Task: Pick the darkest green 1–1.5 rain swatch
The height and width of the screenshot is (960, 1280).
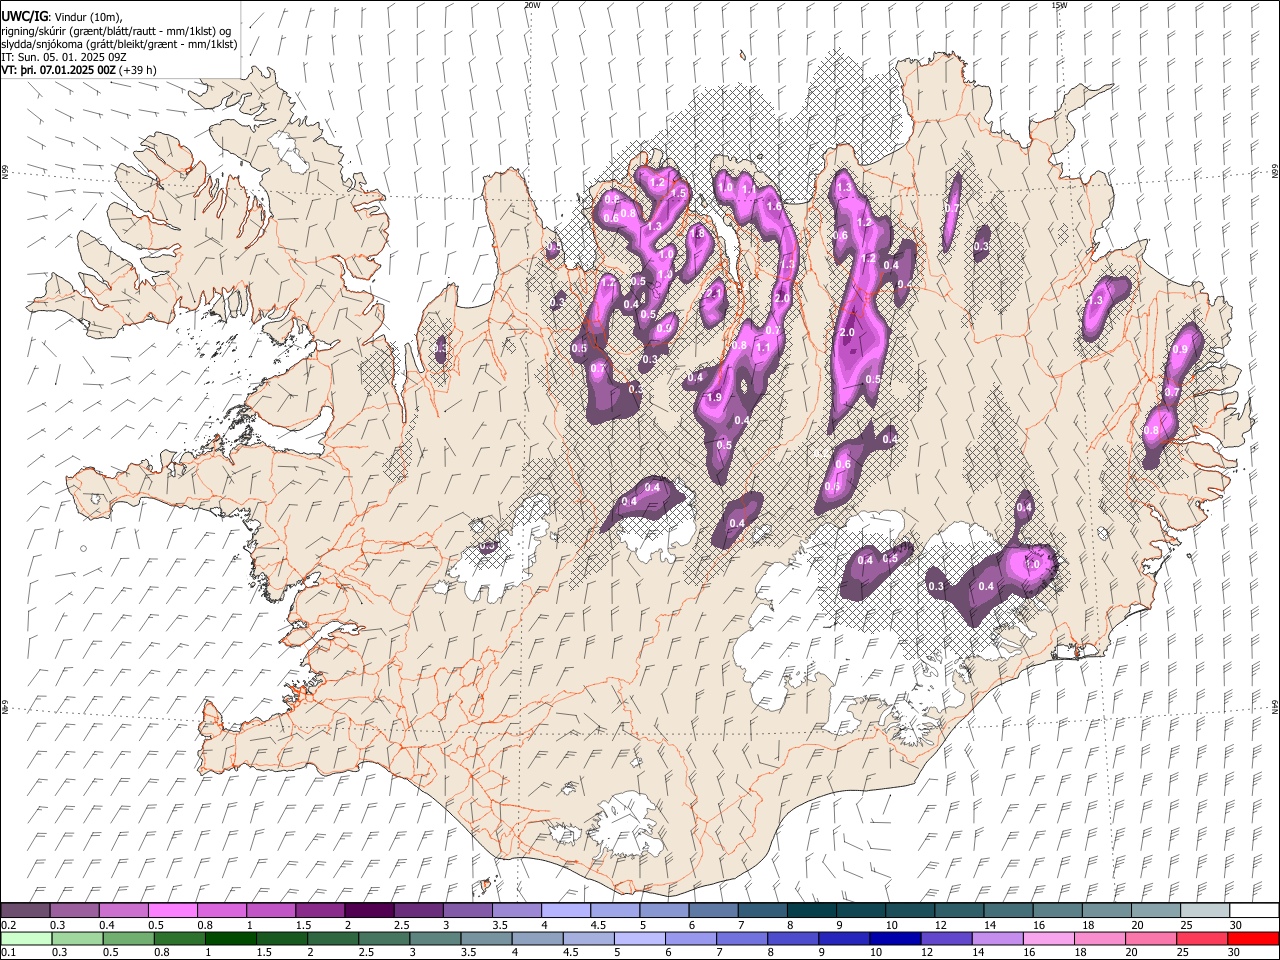Action: pyautogui.click(x=230, y=938)
